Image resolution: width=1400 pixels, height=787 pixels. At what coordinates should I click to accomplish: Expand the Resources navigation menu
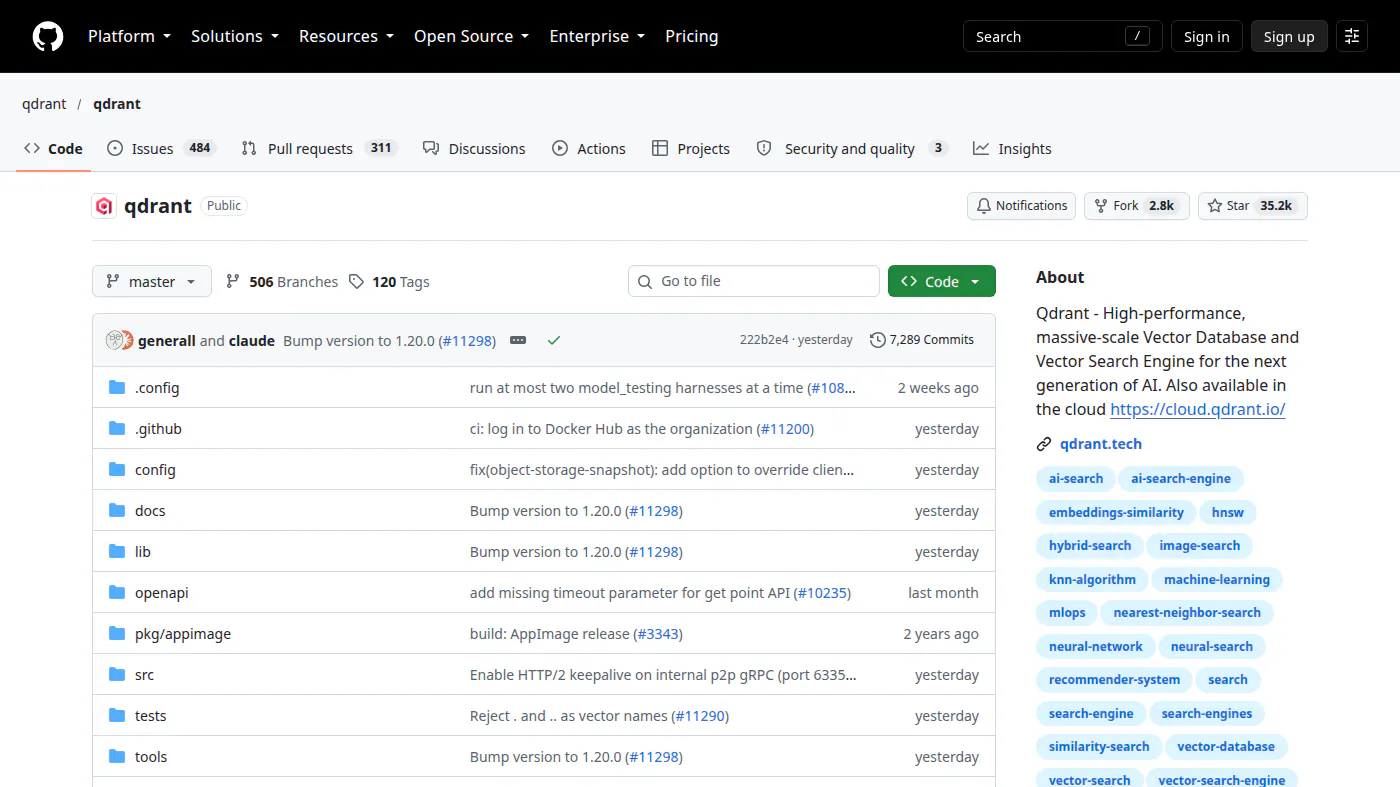coord(346,36)
